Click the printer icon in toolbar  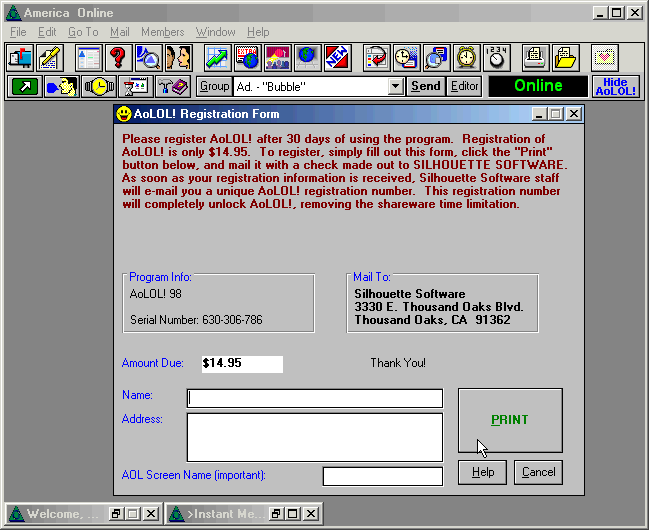pos(535,57)
